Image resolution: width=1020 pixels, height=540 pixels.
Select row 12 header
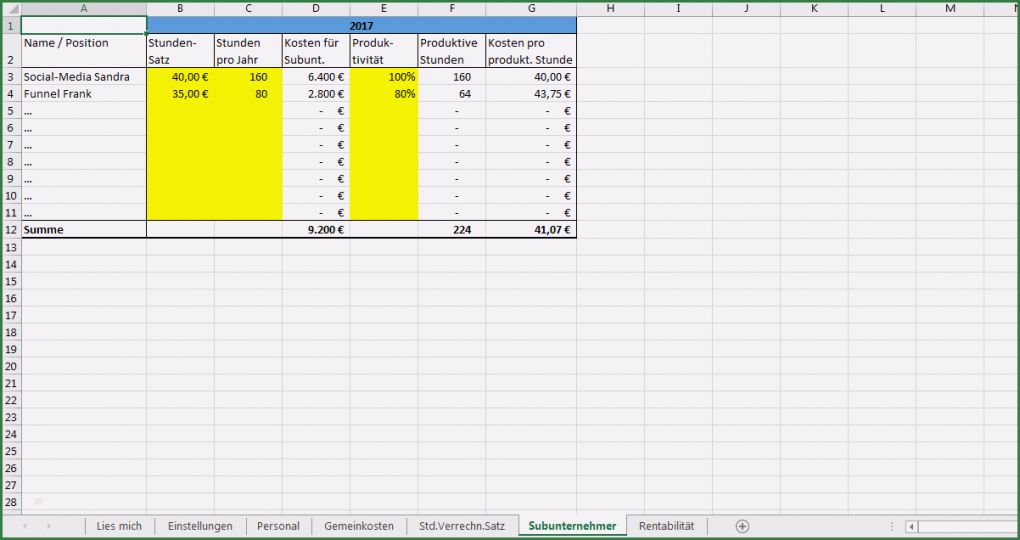click(11, 230)
